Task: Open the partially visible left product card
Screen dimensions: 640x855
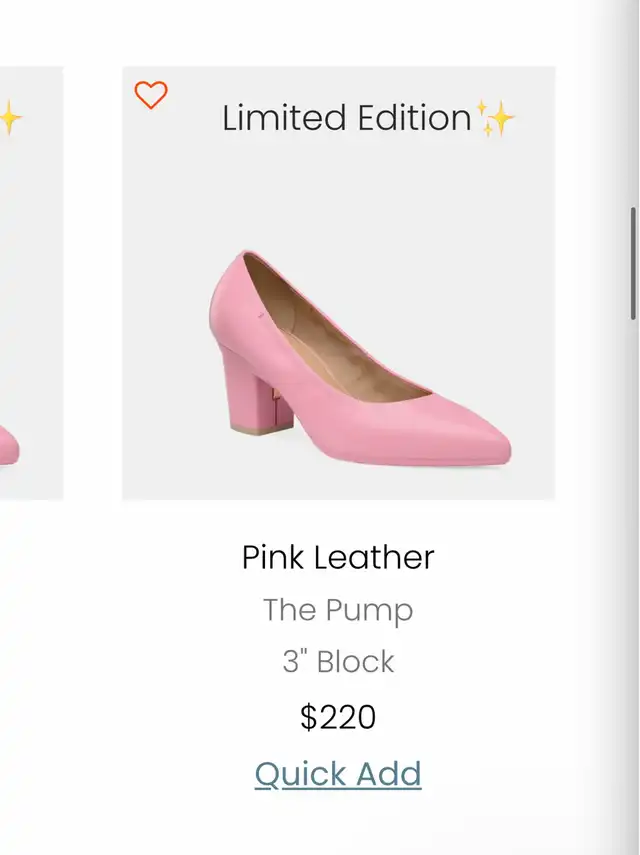Action: coord(32,283)
